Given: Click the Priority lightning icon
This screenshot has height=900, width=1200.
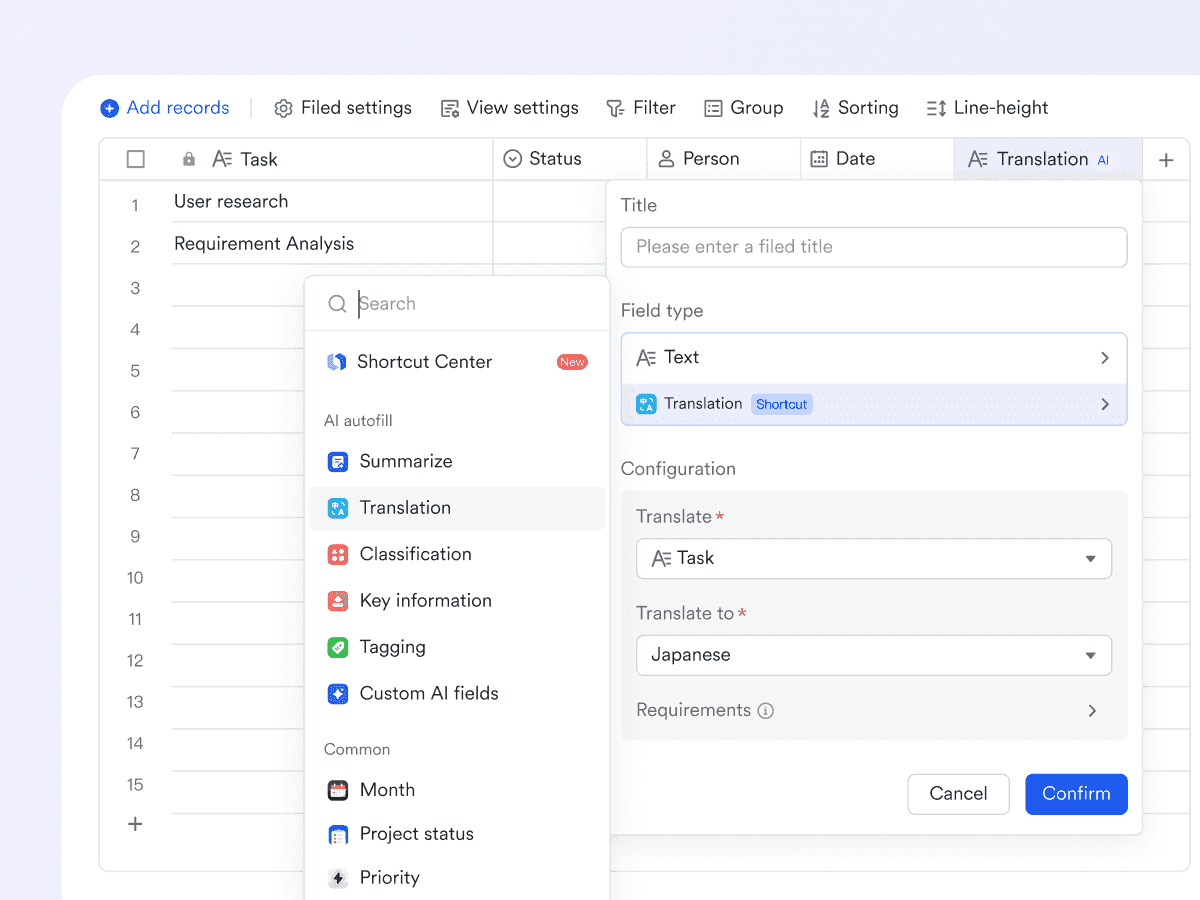Looking at the screenshot, I should coord(338,878).
